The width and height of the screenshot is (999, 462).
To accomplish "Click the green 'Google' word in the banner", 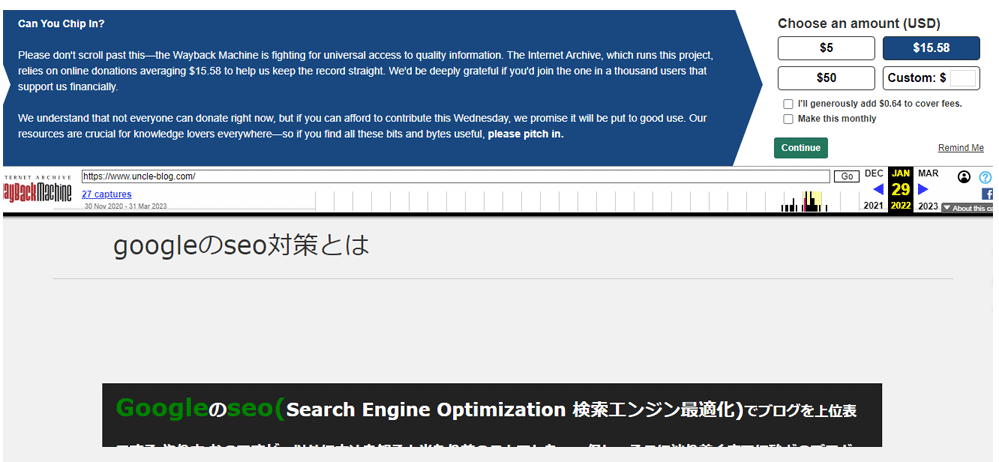I will coord(162,408).
